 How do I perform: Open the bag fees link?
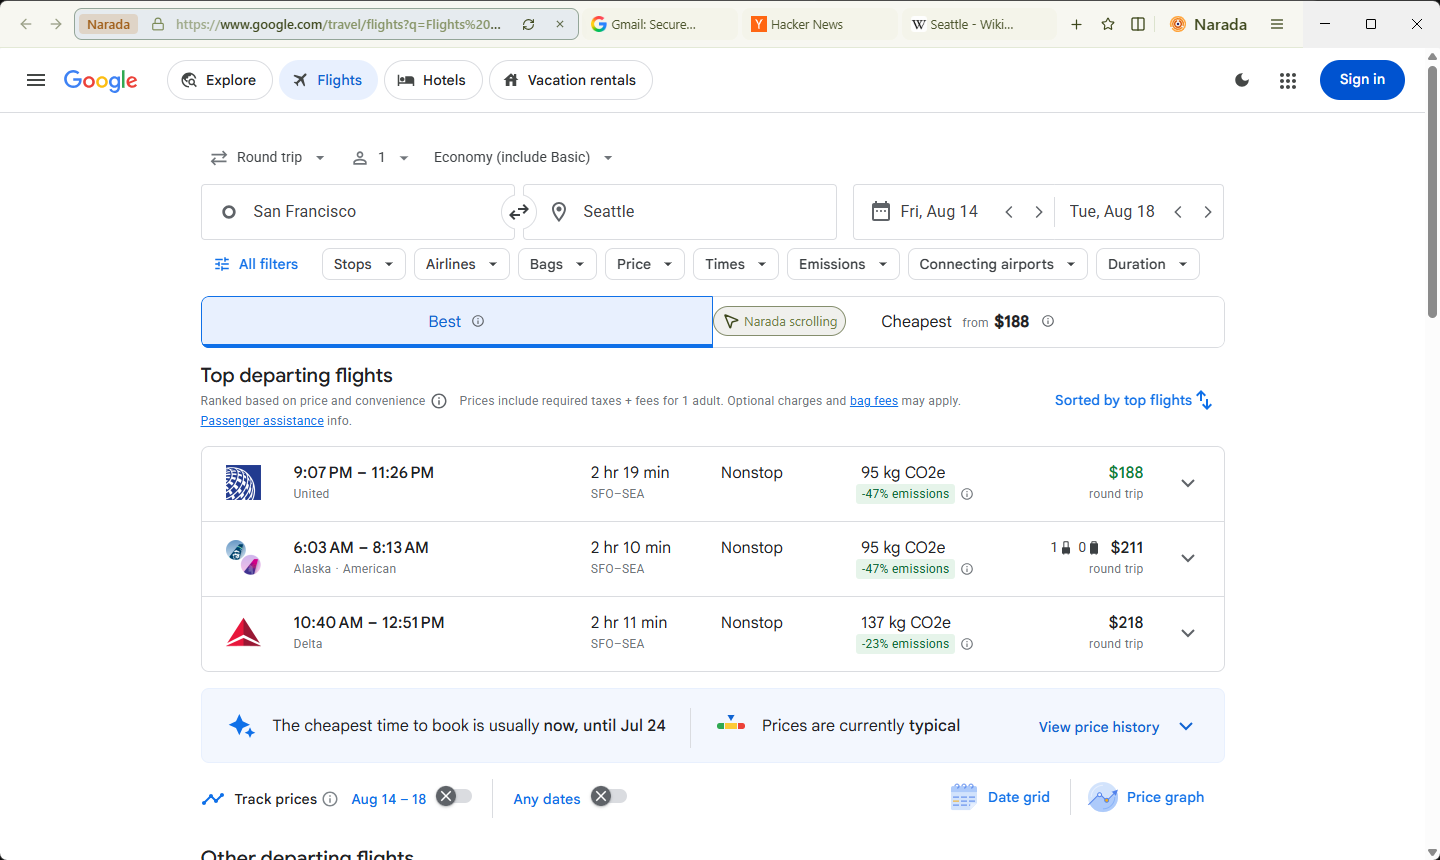[874, 401]
